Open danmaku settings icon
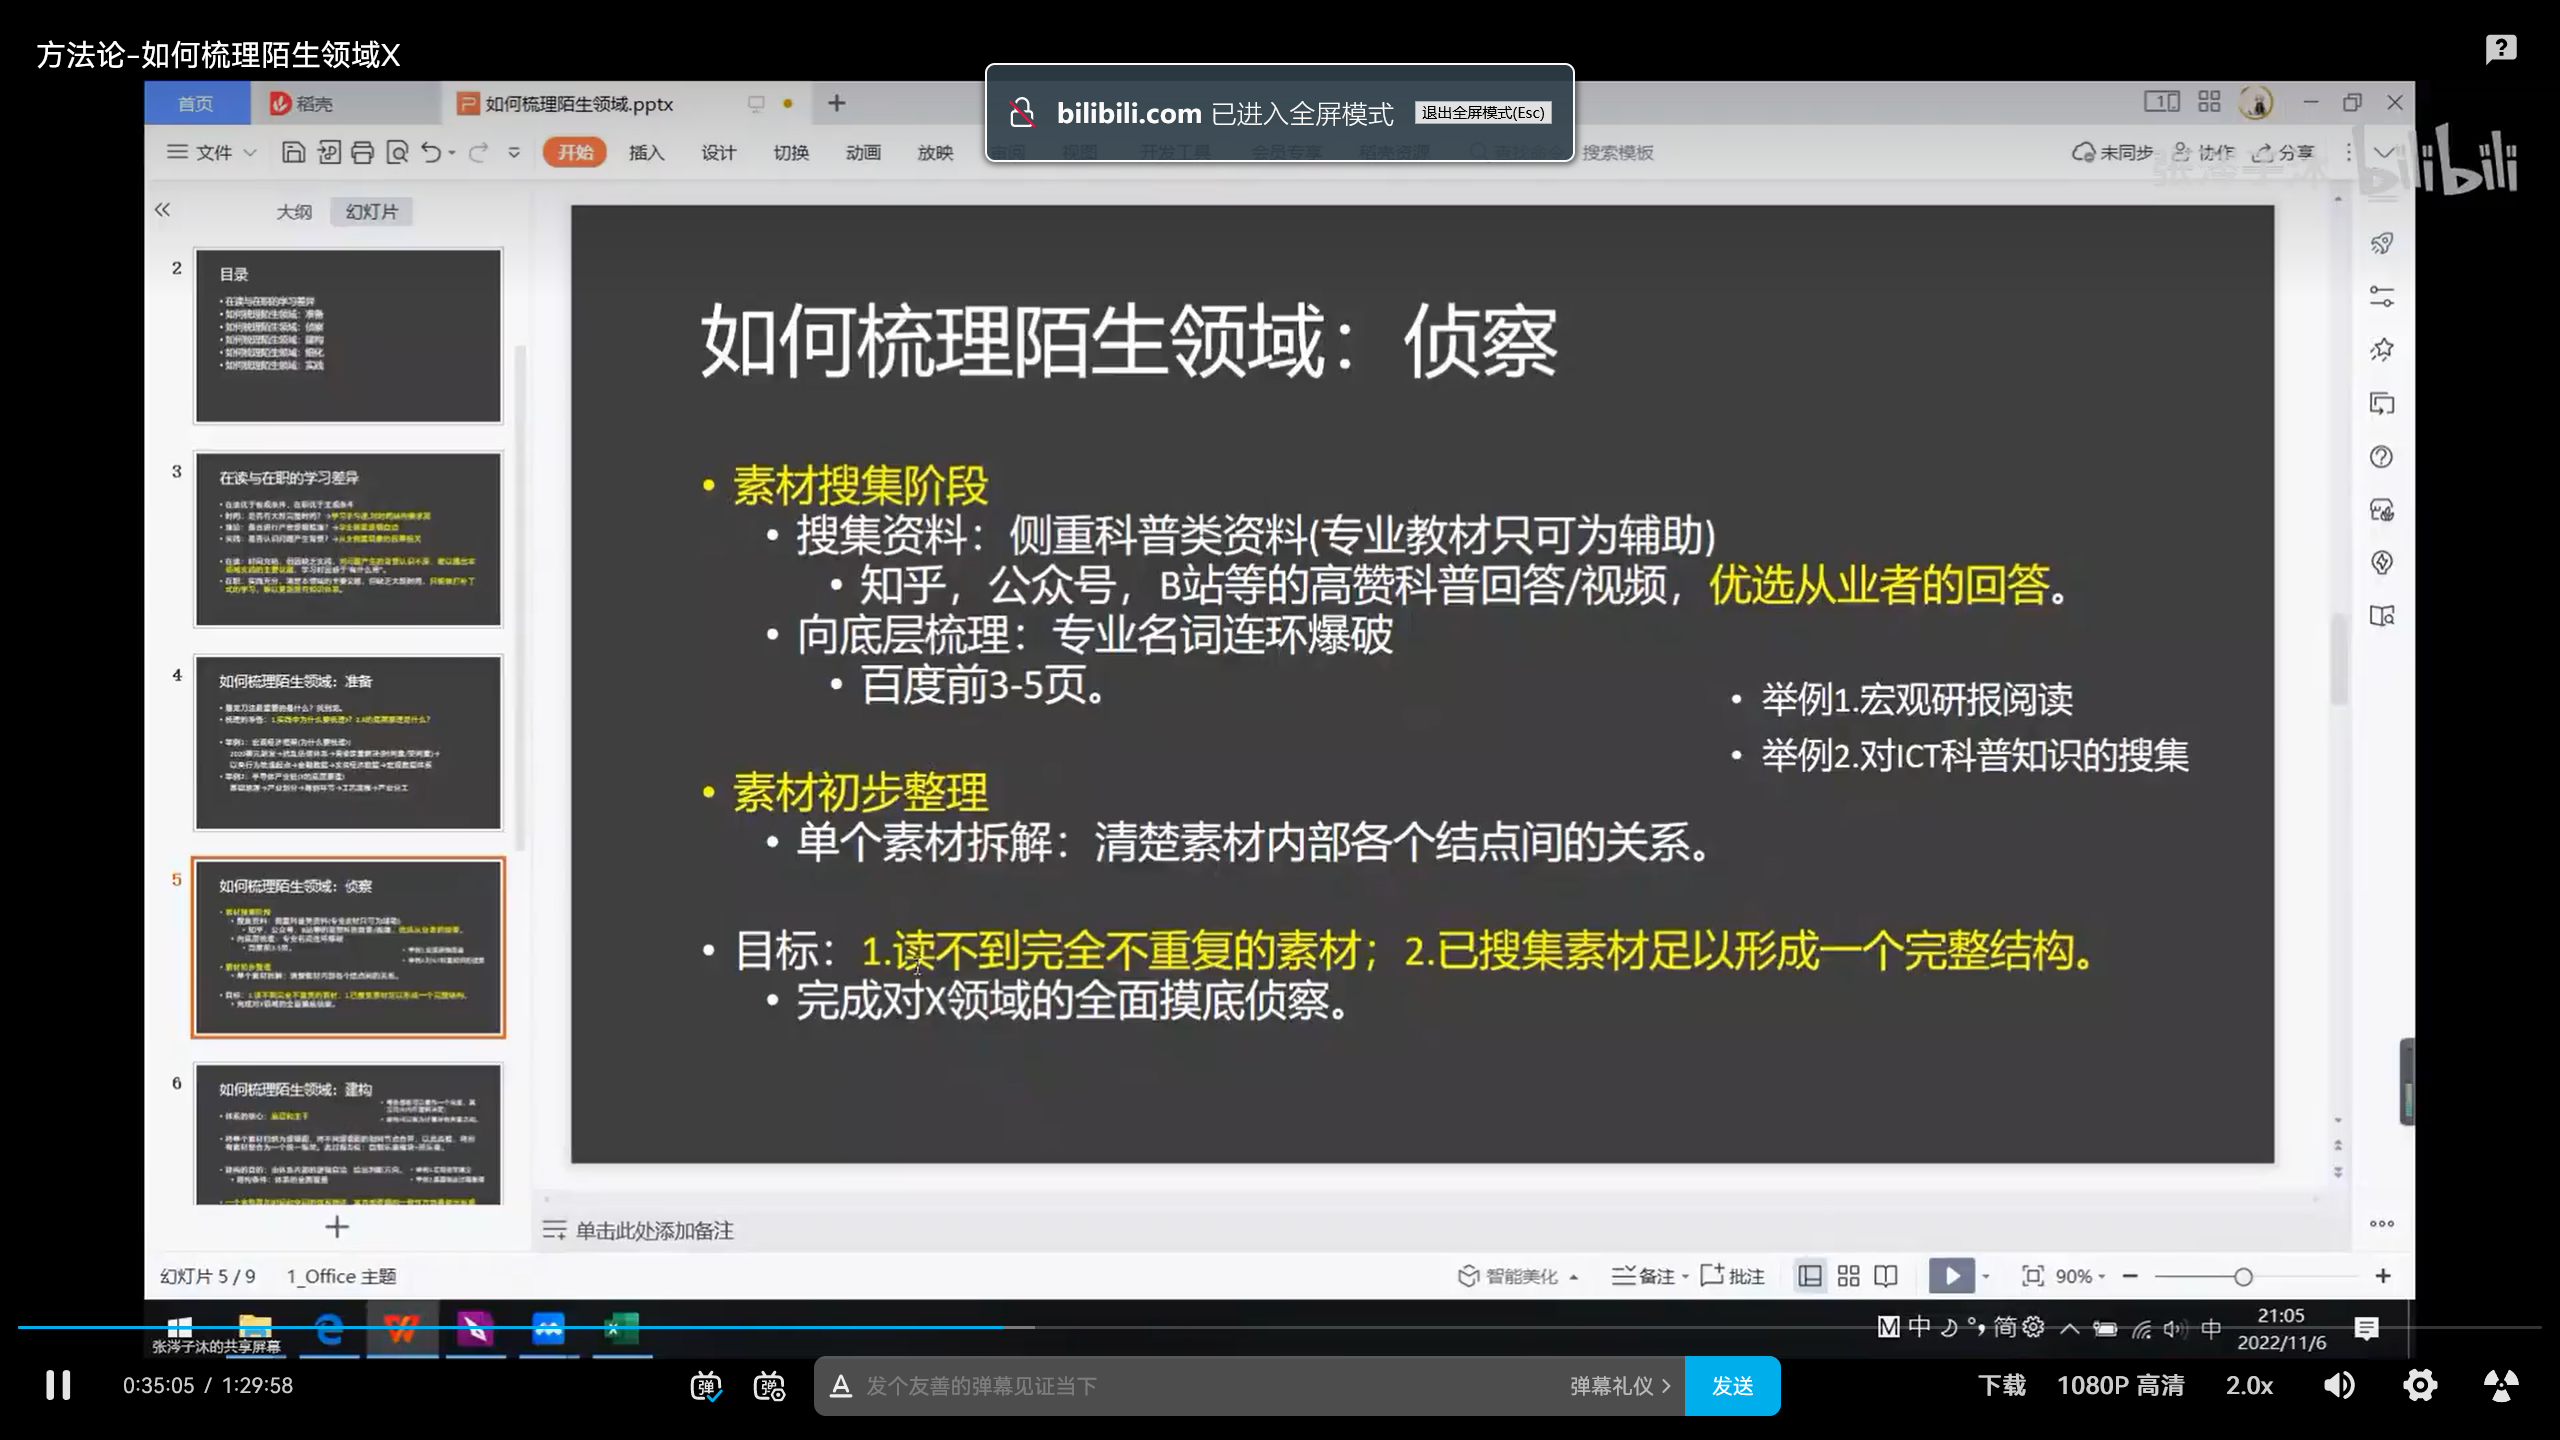Viewport: 2560px width, 1440px height. coord(768,1386)
